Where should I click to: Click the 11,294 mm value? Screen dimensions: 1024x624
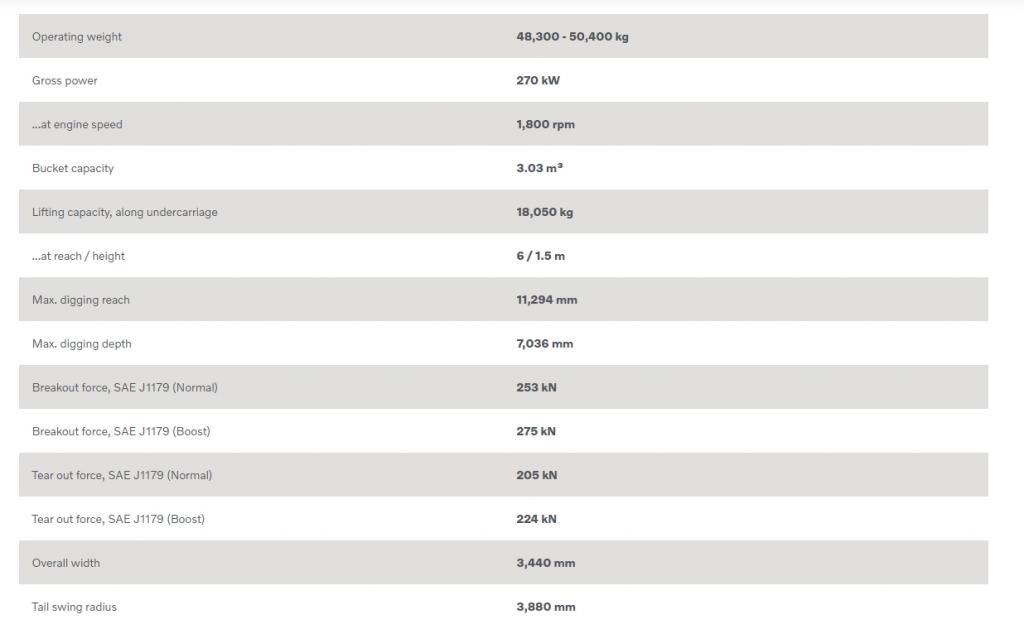point(547,300)
